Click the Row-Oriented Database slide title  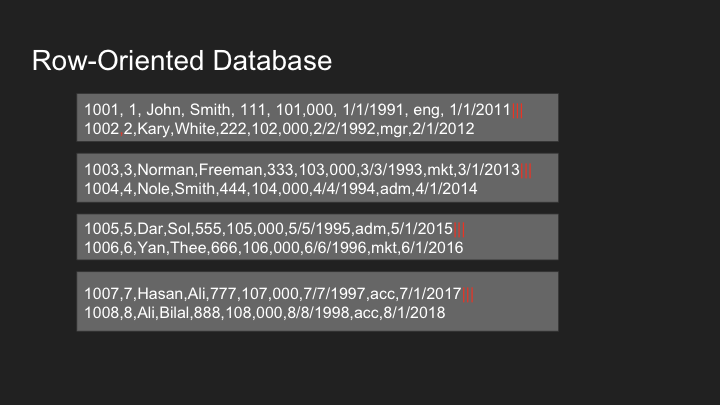[182, 61]
